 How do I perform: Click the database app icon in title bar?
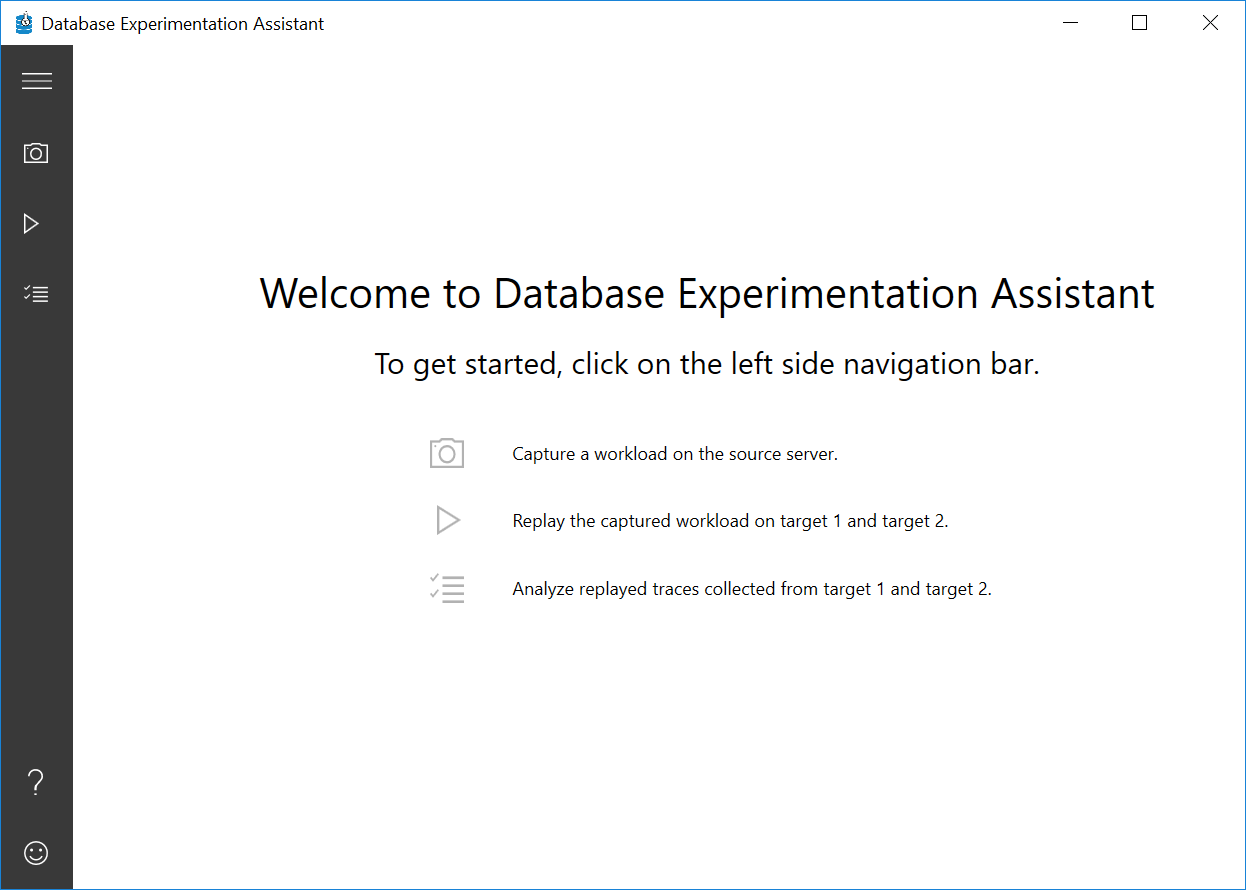click(x=24, y=23)
